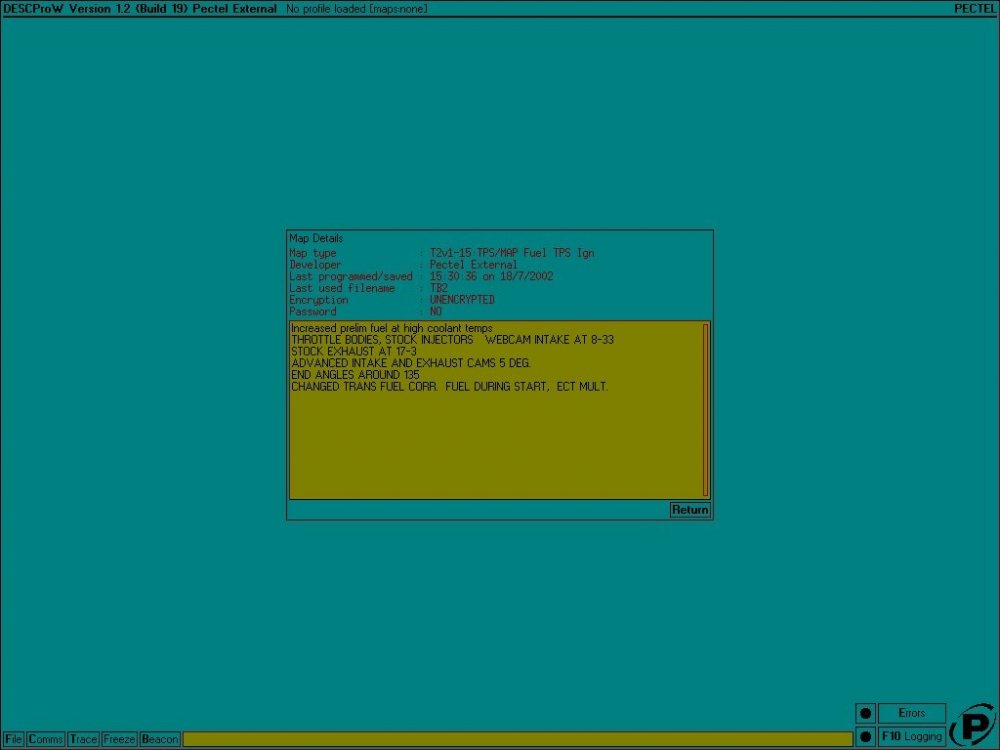Open the Trace menu

tap(84, 739)
